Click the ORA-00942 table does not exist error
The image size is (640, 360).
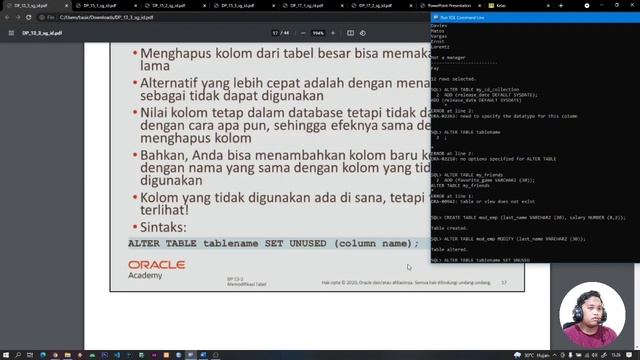[483, 202]
